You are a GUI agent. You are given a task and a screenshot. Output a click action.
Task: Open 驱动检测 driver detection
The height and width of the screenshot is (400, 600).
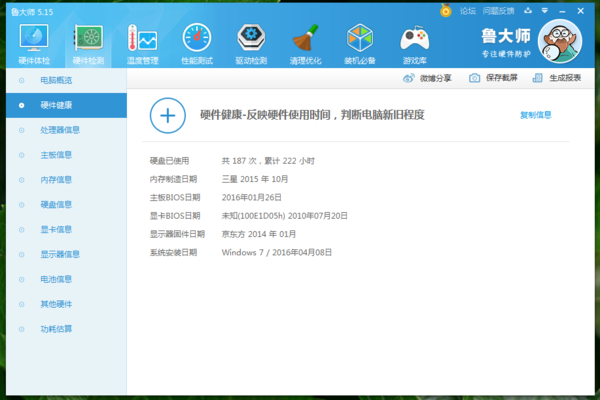coord(251,40)
